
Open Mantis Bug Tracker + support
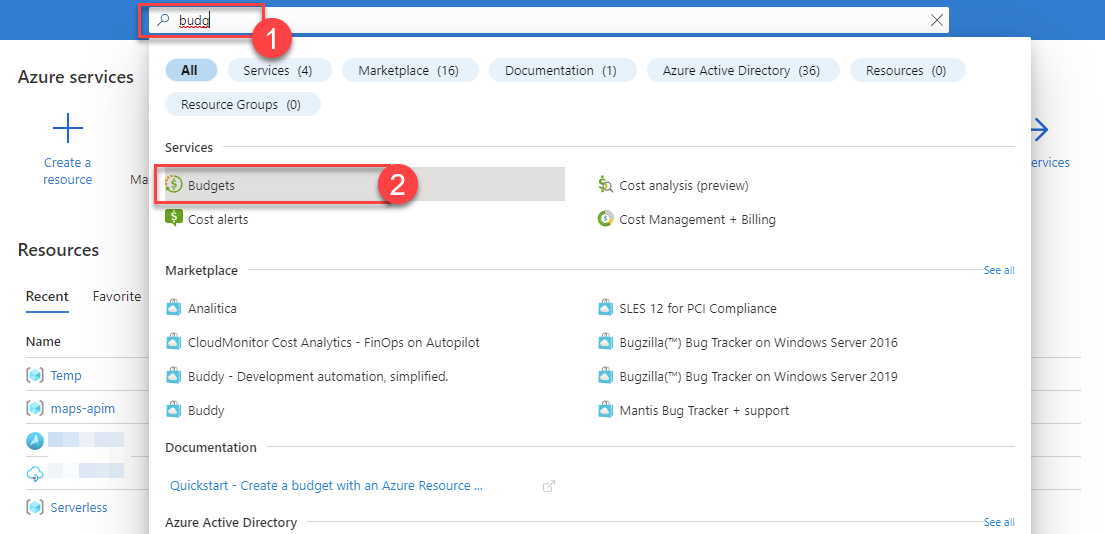coord(704,410)
